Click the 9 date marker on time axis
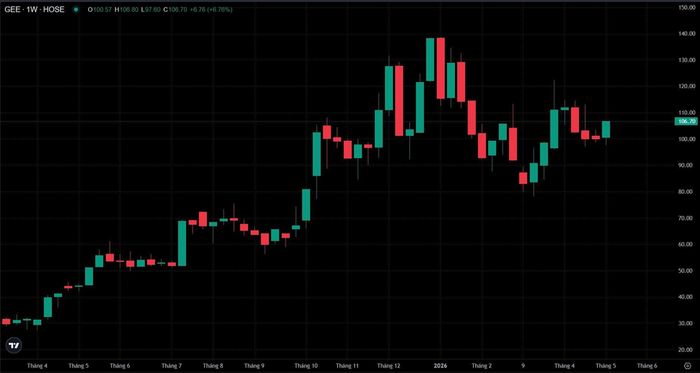The height and width of the screenshot is (373, 700). [x=523, y=366]
